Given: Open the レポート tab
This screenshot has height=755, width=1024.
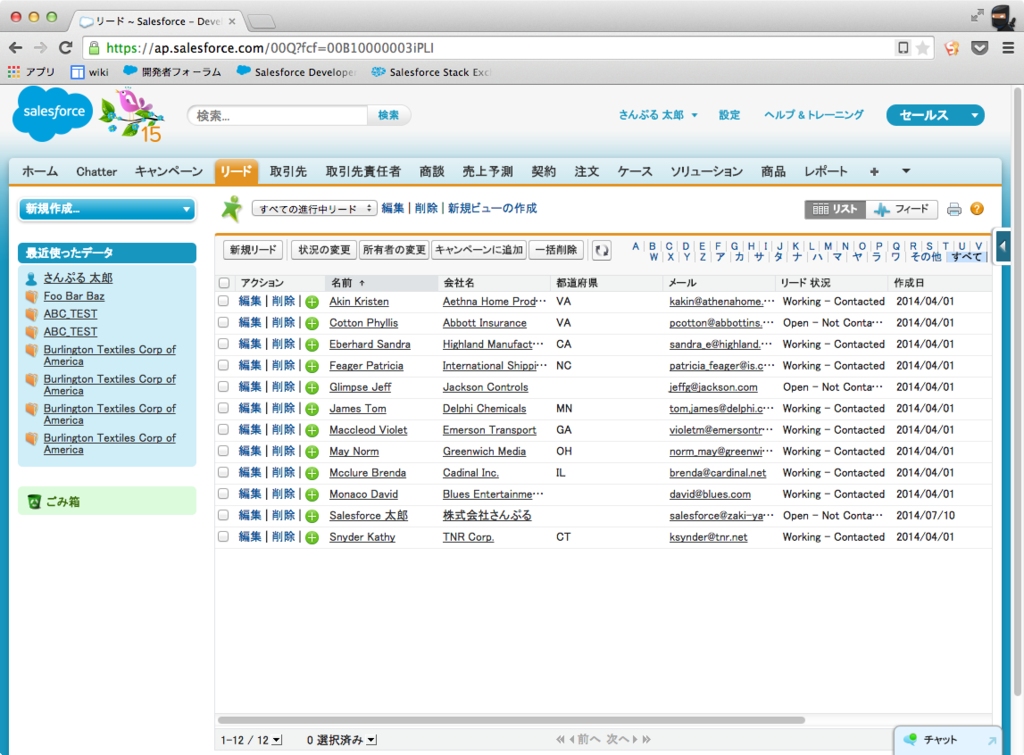Looking at the screenshot, I should pyautogui.click(x=825, y=172).
